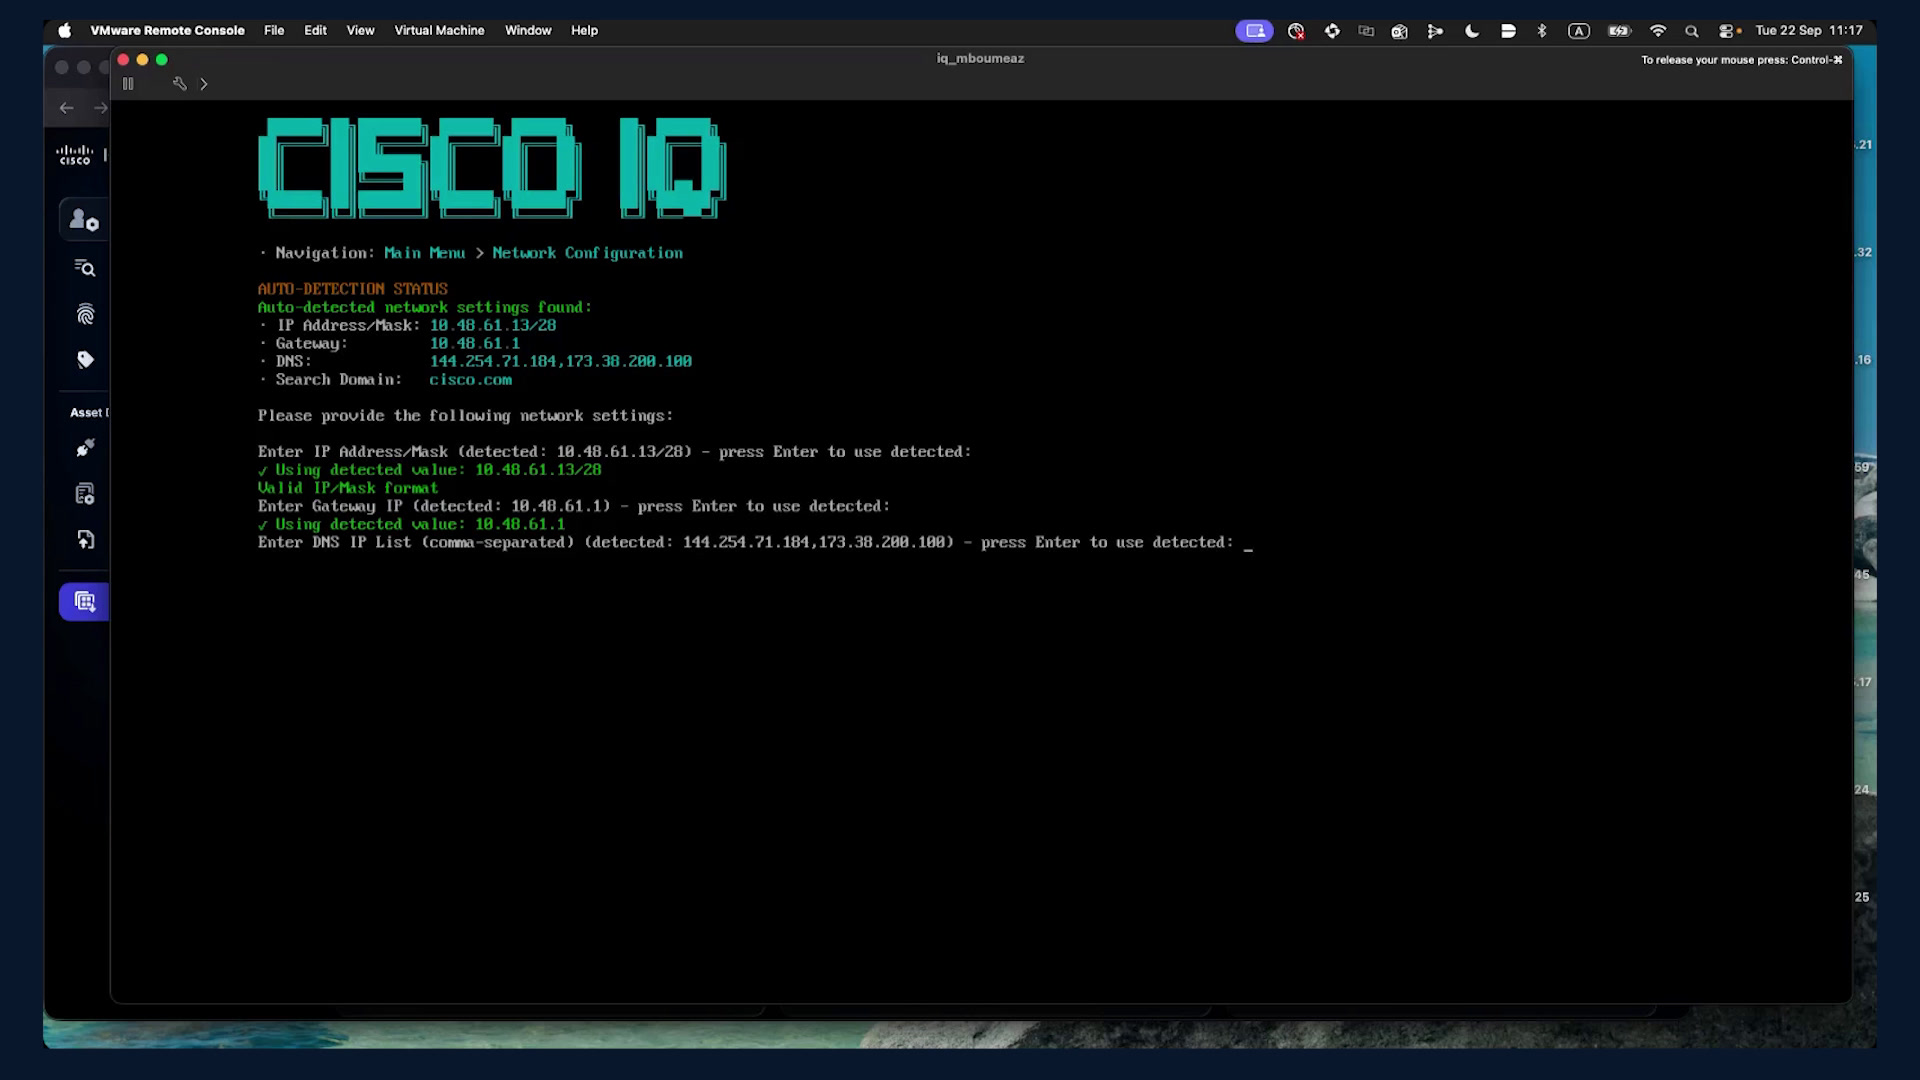
Task: Open the document settings icon in sidebar
Action: tap(85, 494)
